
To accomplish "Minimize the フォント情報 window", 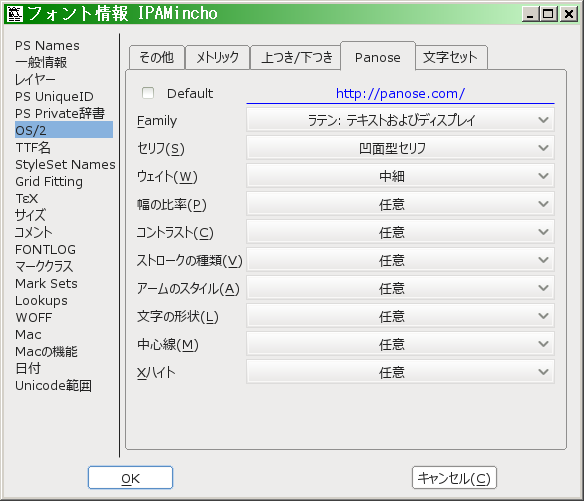I will (x=530, y=14).
